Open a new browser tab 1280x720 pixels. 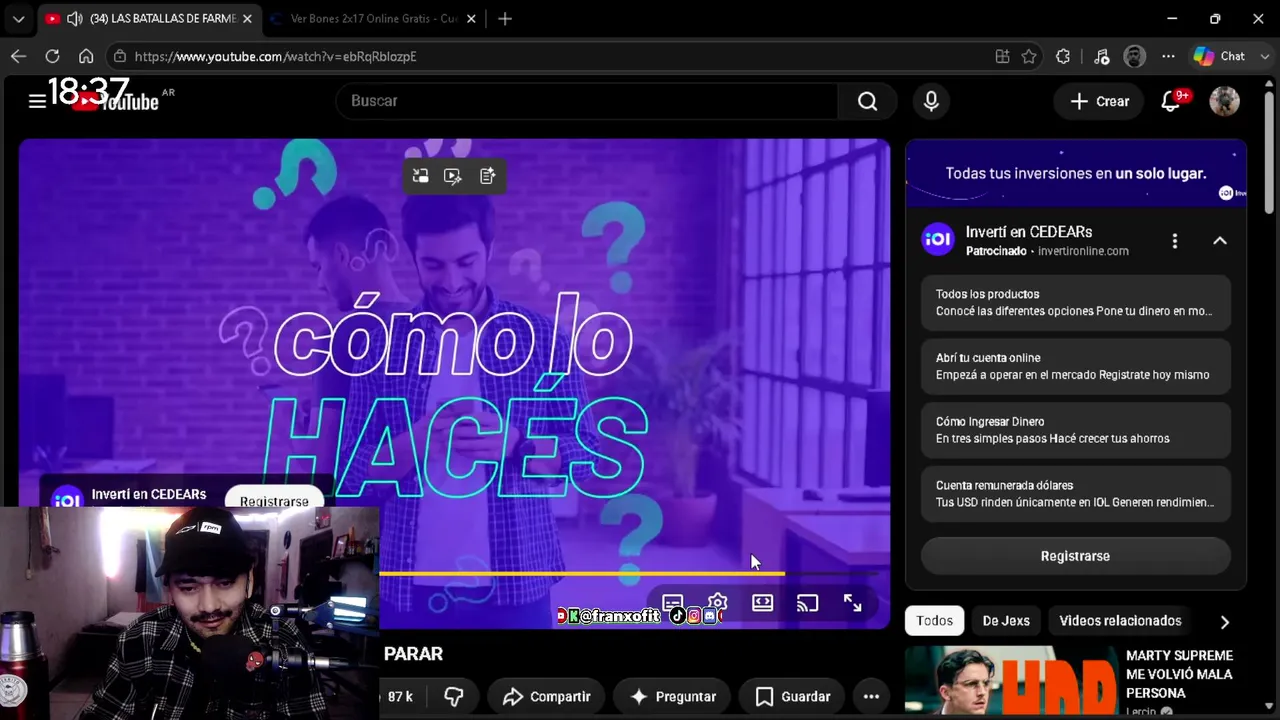(505, 19)
